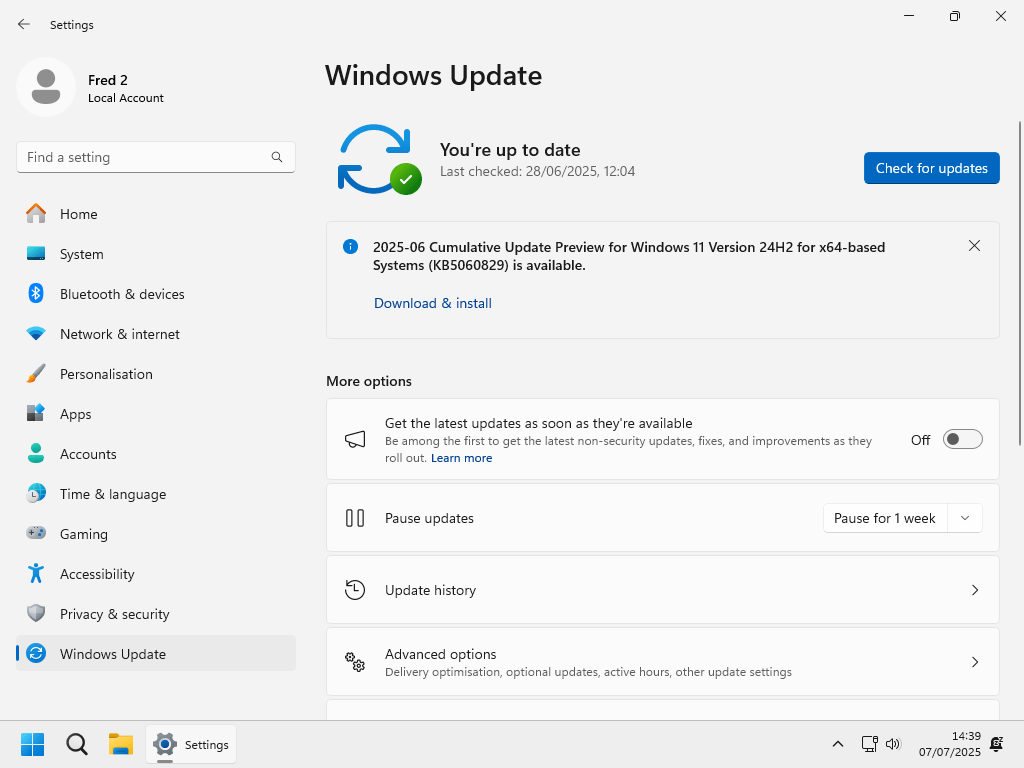This screenshot has width=1024, height=768.
Task: Open the System settings section
Action: [x=81, y=254]
